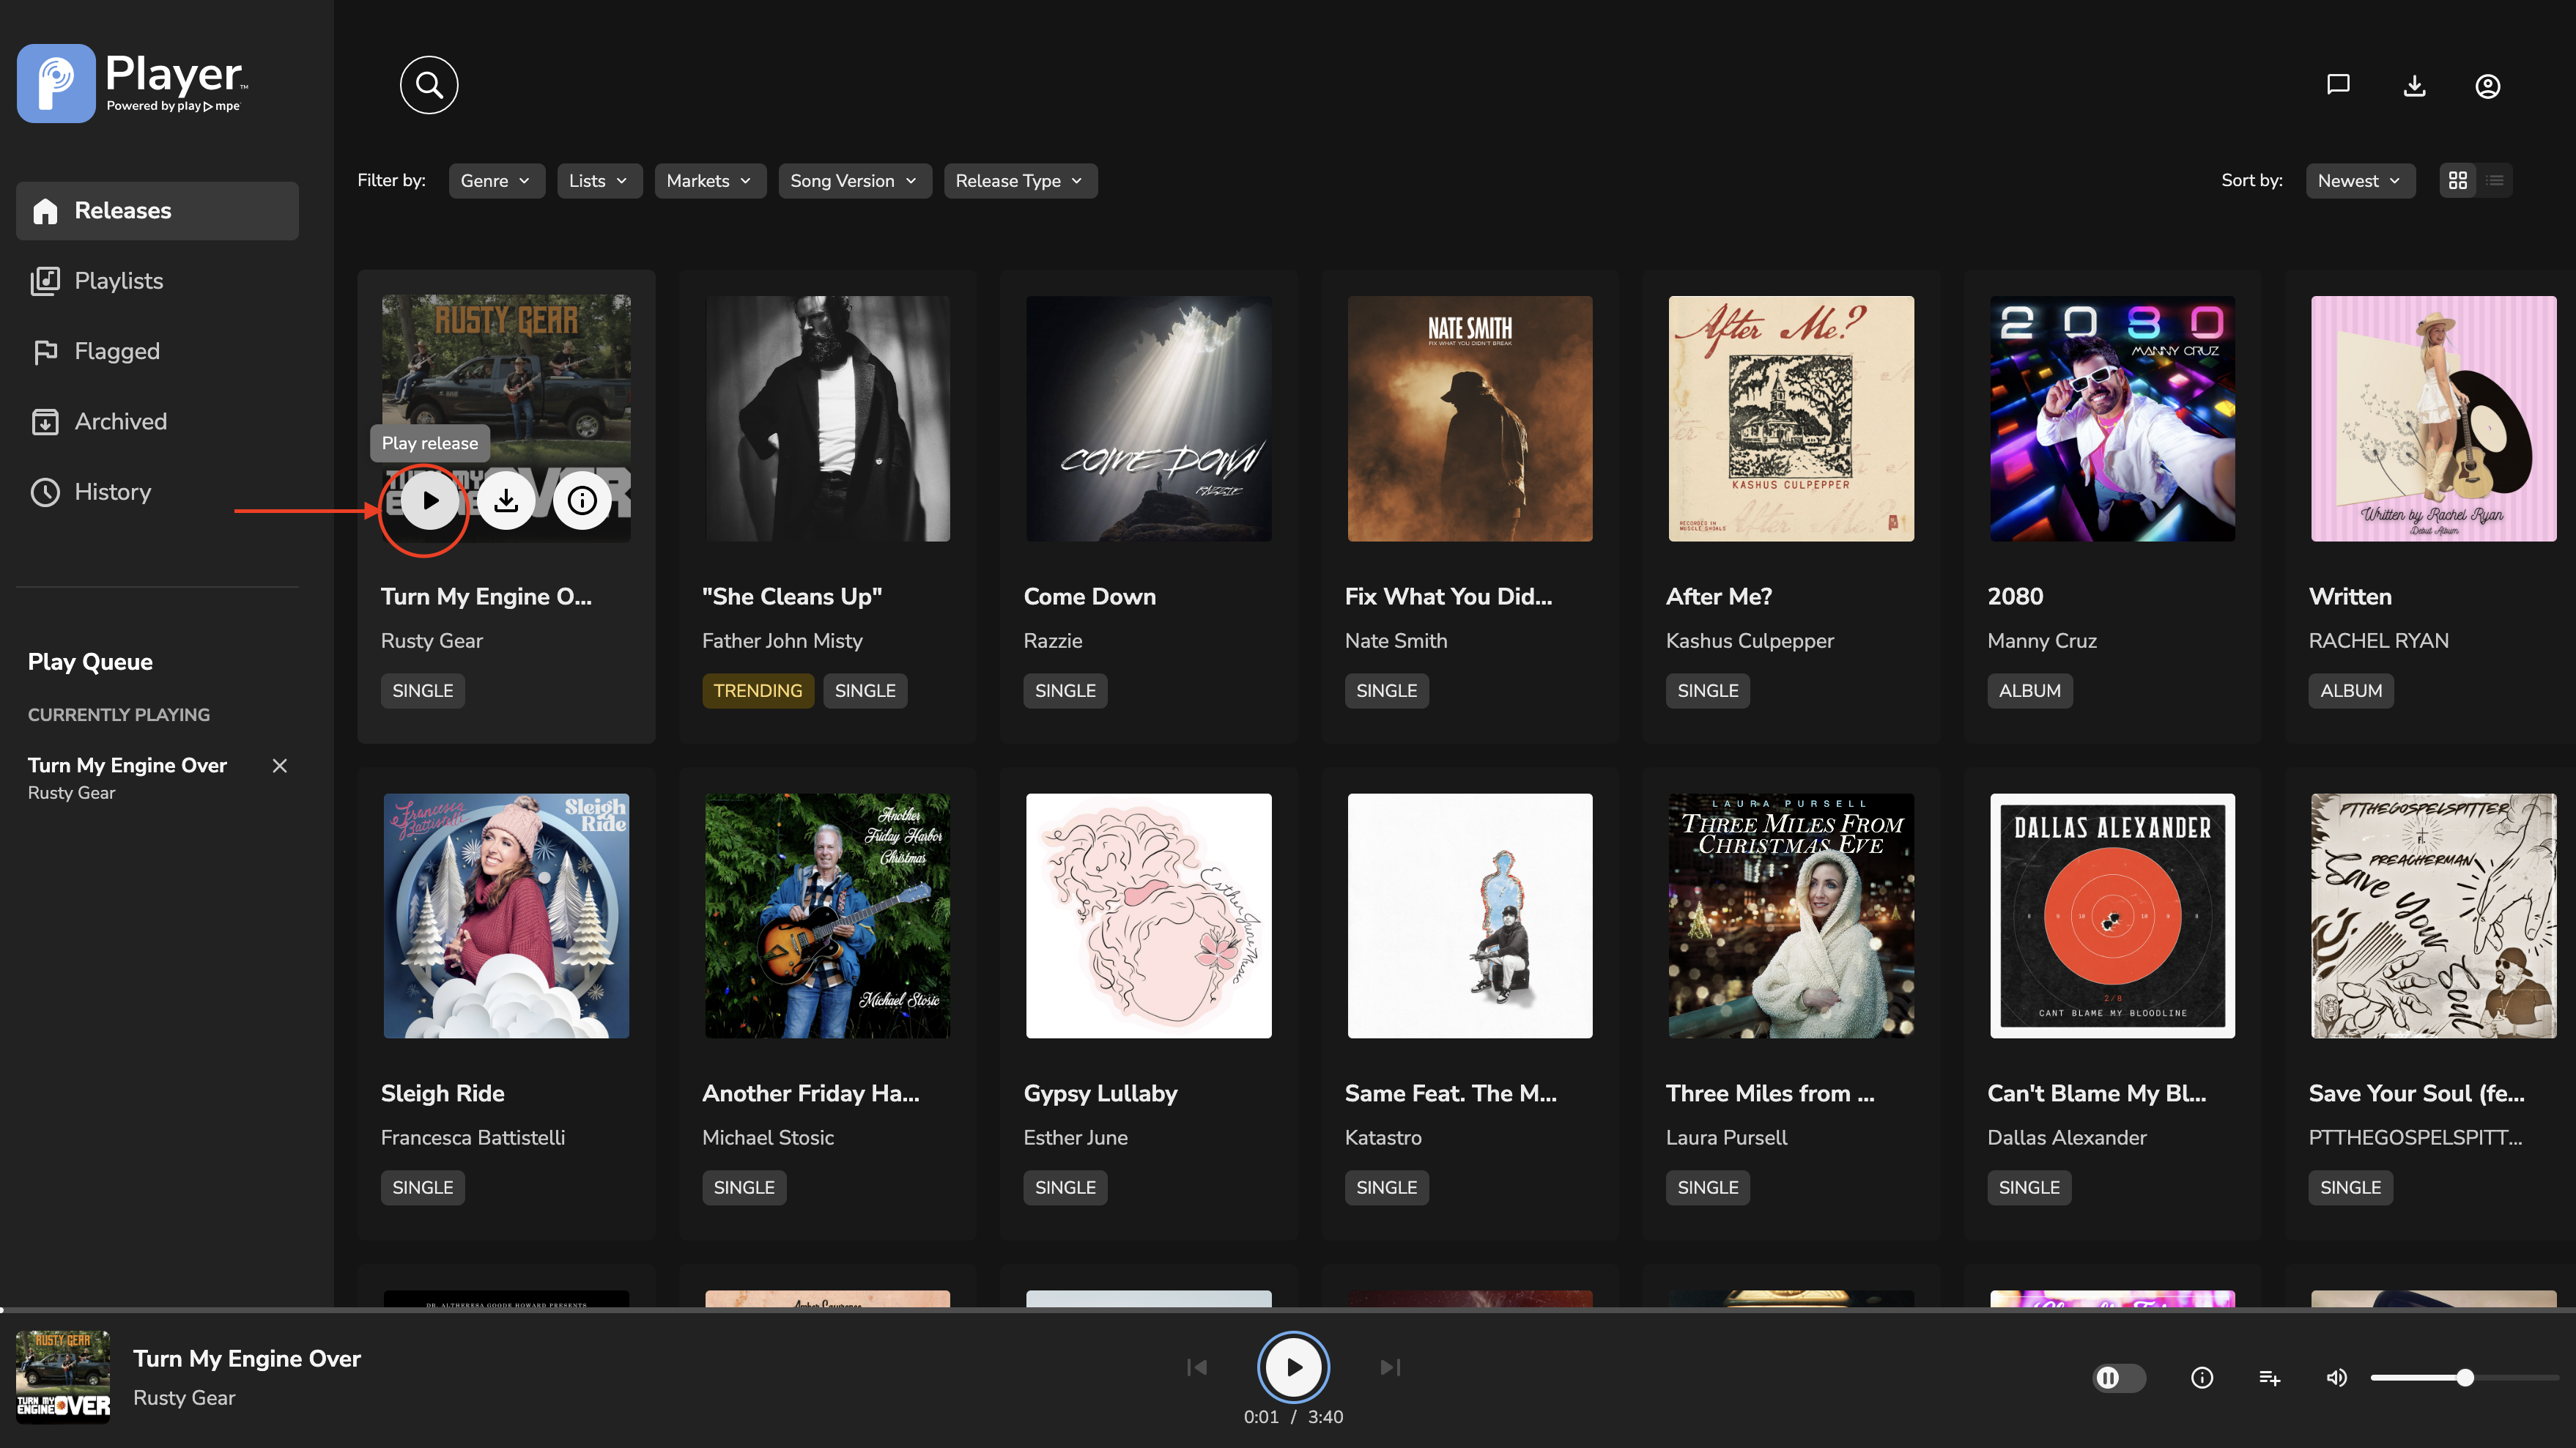2576x1448 pixels.
Task: Open Dallas Alexander cover art
Action: pyautogui.click(x=2112, y=916)
